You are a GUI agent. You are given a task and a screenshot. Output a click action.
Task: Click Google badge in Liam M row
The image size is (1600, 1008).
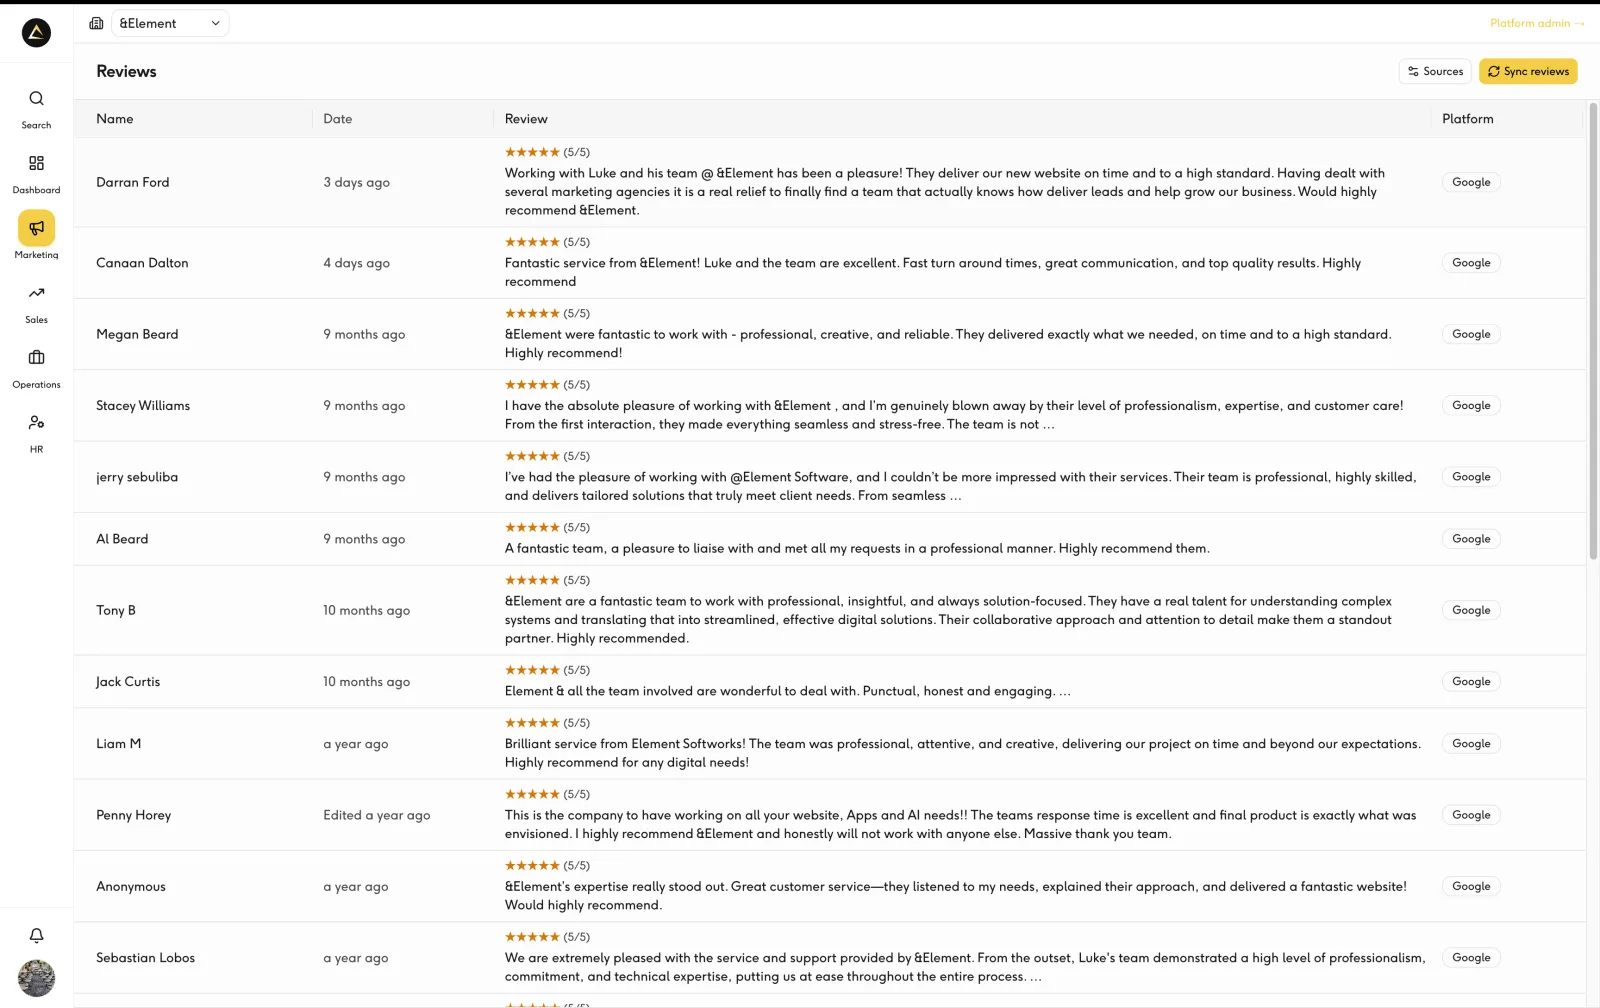[1471, 744]
